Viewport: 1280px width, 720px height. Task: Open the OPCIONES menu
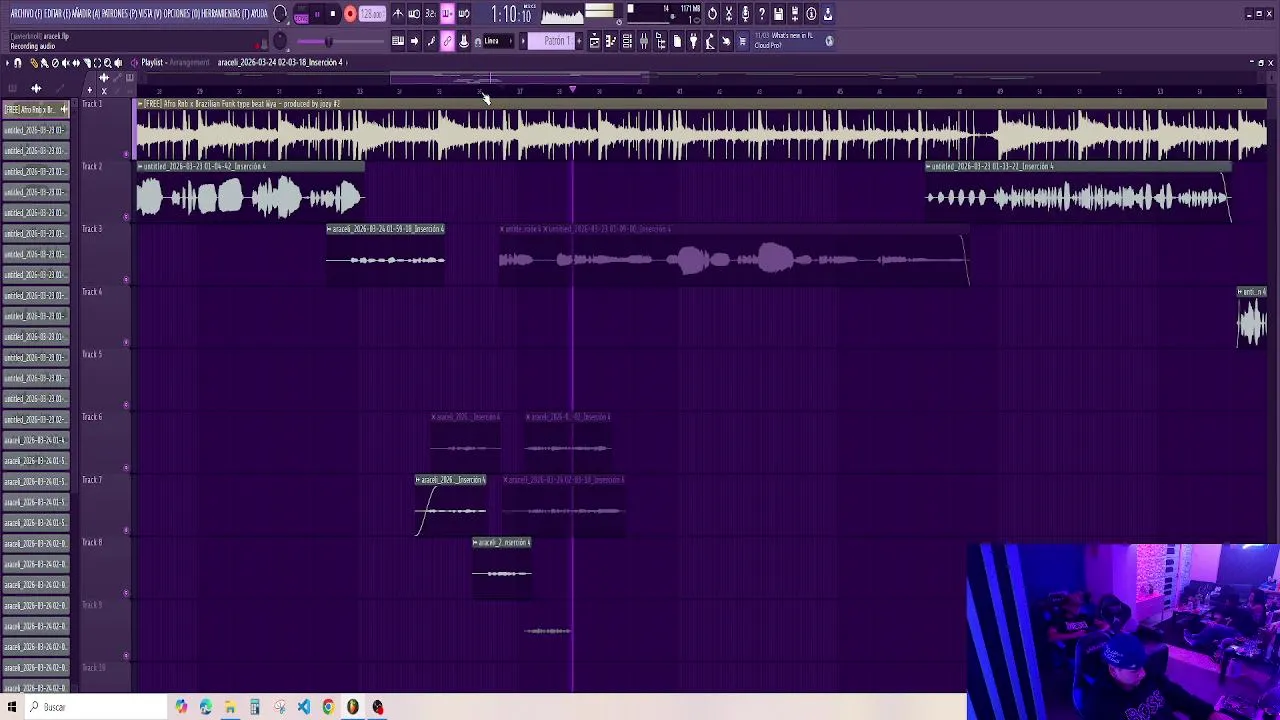[x=182, y=14]
